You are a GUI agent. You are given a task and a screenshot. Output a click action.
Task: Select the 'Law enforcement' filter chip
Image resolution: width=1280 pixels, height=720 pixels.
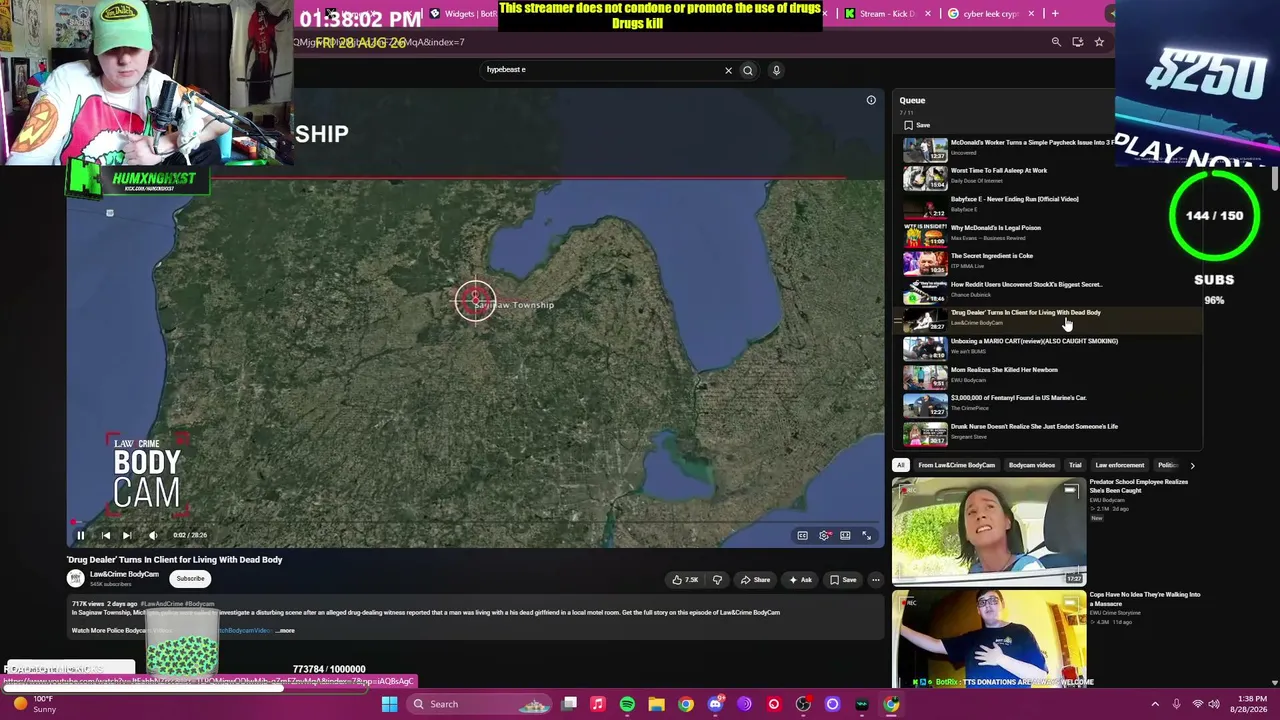(1119, 465)
